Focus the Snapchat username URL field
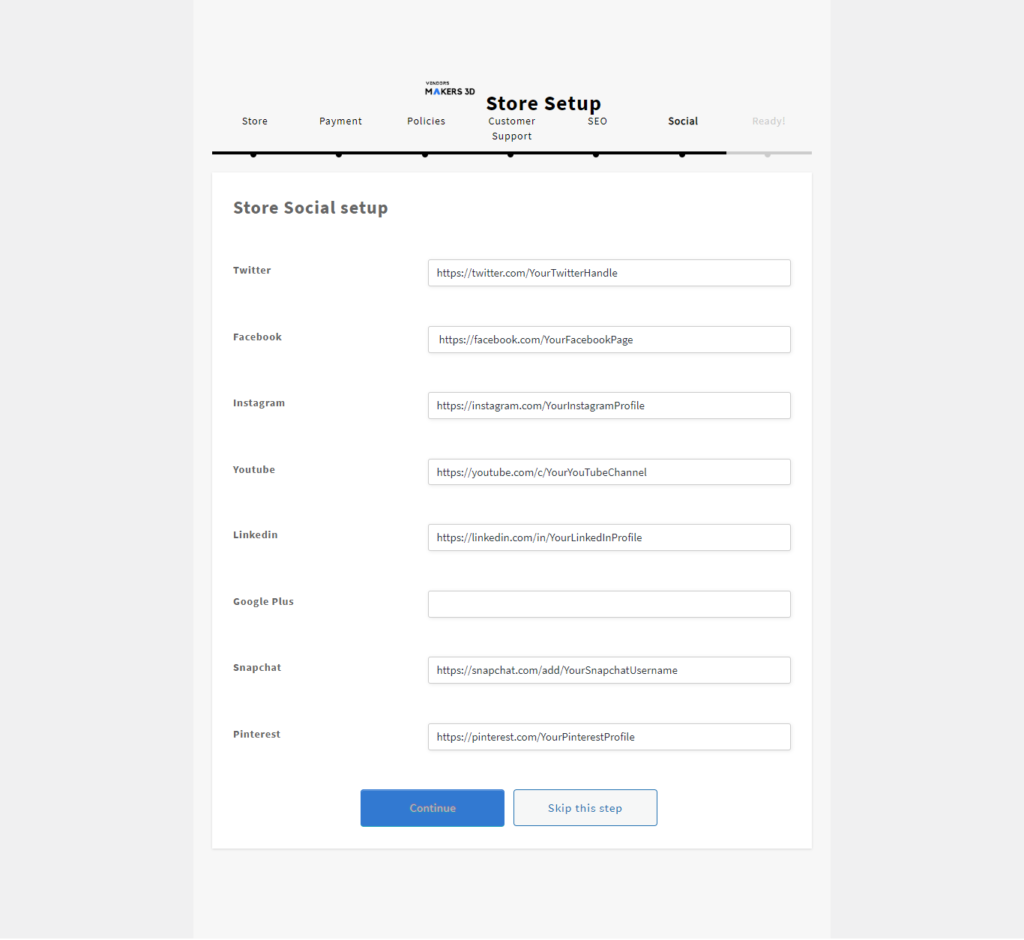This screenshot has height=940, width=1024. point(609,670)
